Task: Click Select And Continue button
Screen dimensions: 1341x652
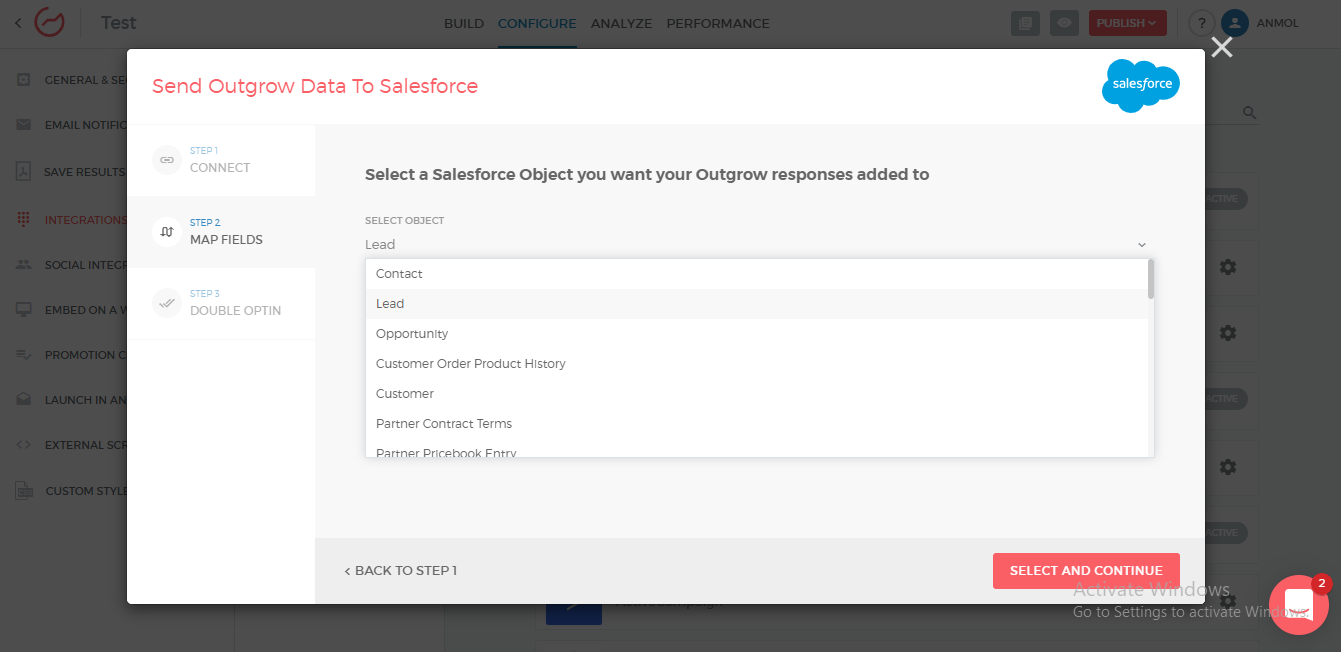Action: point(1086,571)
